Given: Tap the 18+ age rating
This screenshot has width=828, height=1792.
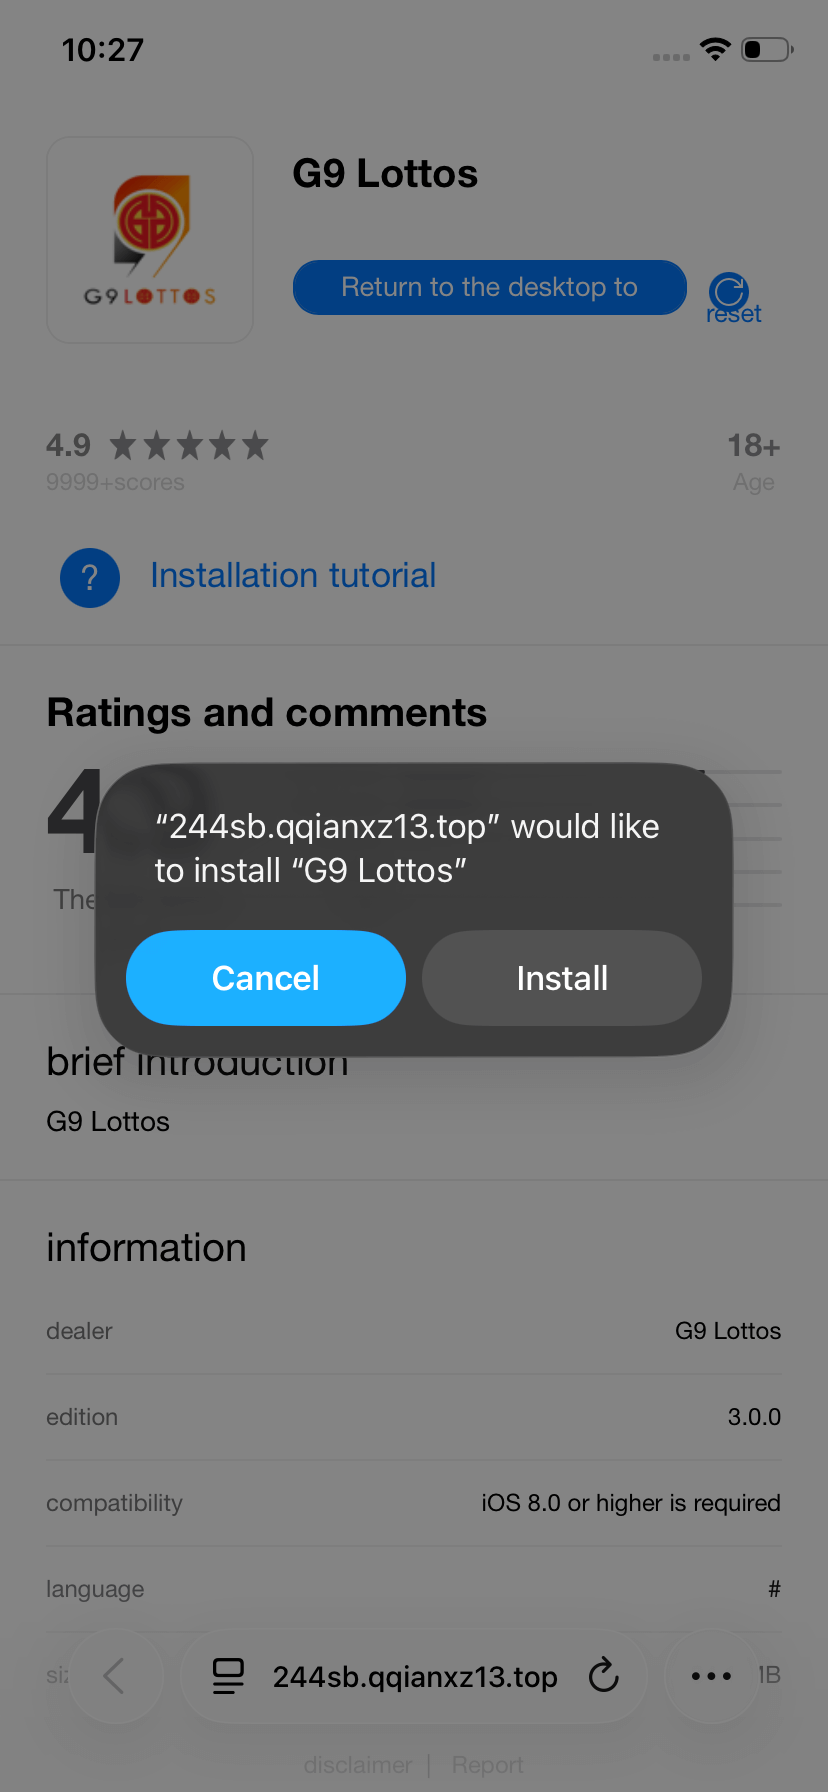Looking at the screenshot, I should 753,446.
